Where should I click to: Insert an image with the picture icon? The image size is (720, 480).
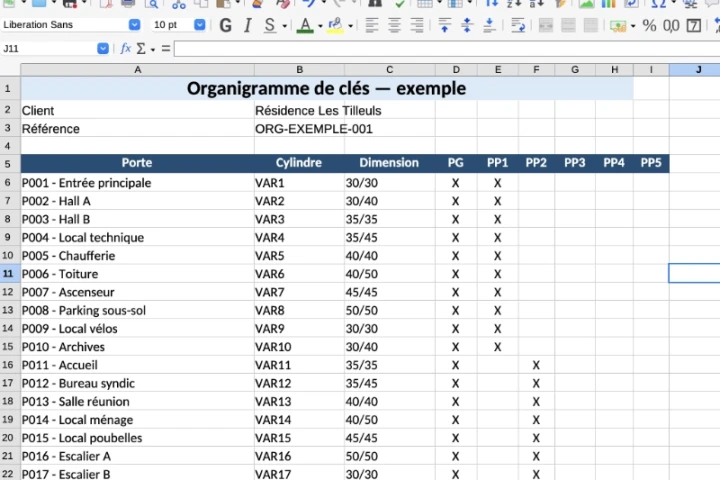[x=586, y=3]
